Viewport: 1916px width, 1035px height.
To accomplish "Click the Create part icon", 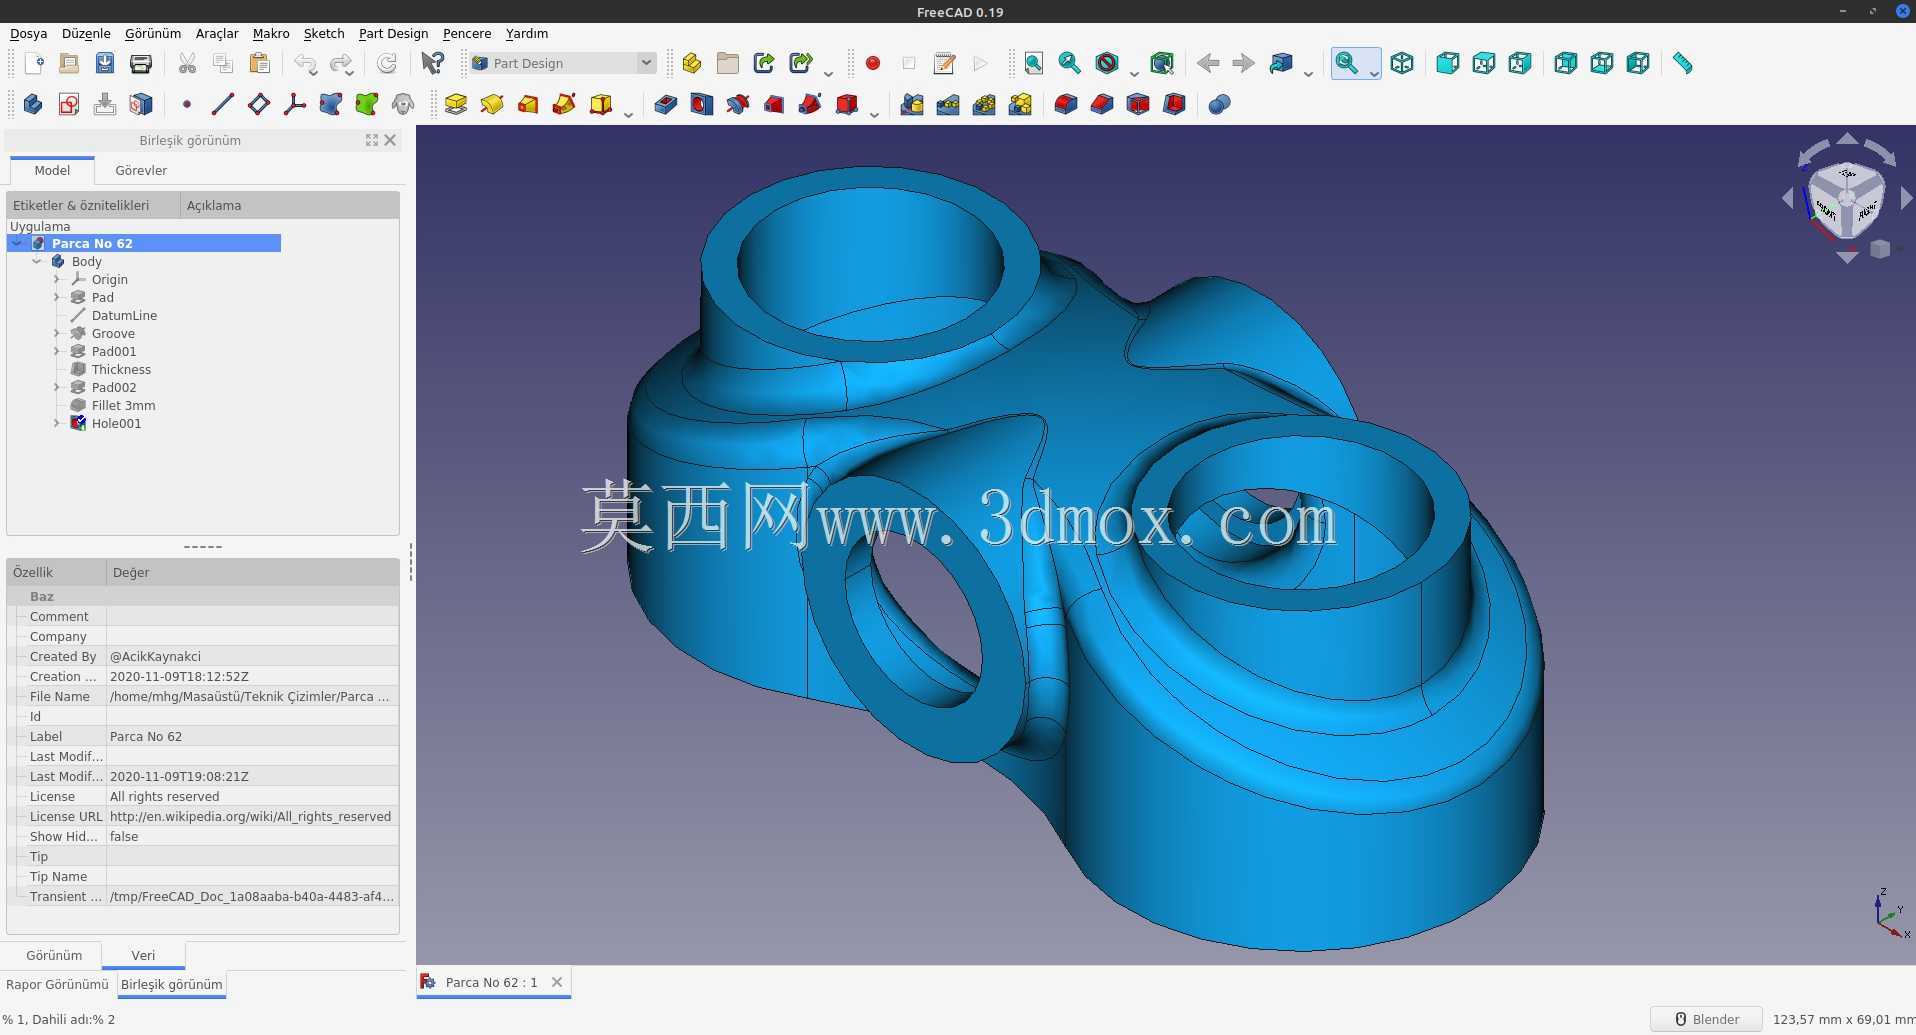I will pyautogui.click(x=691, y=63).
